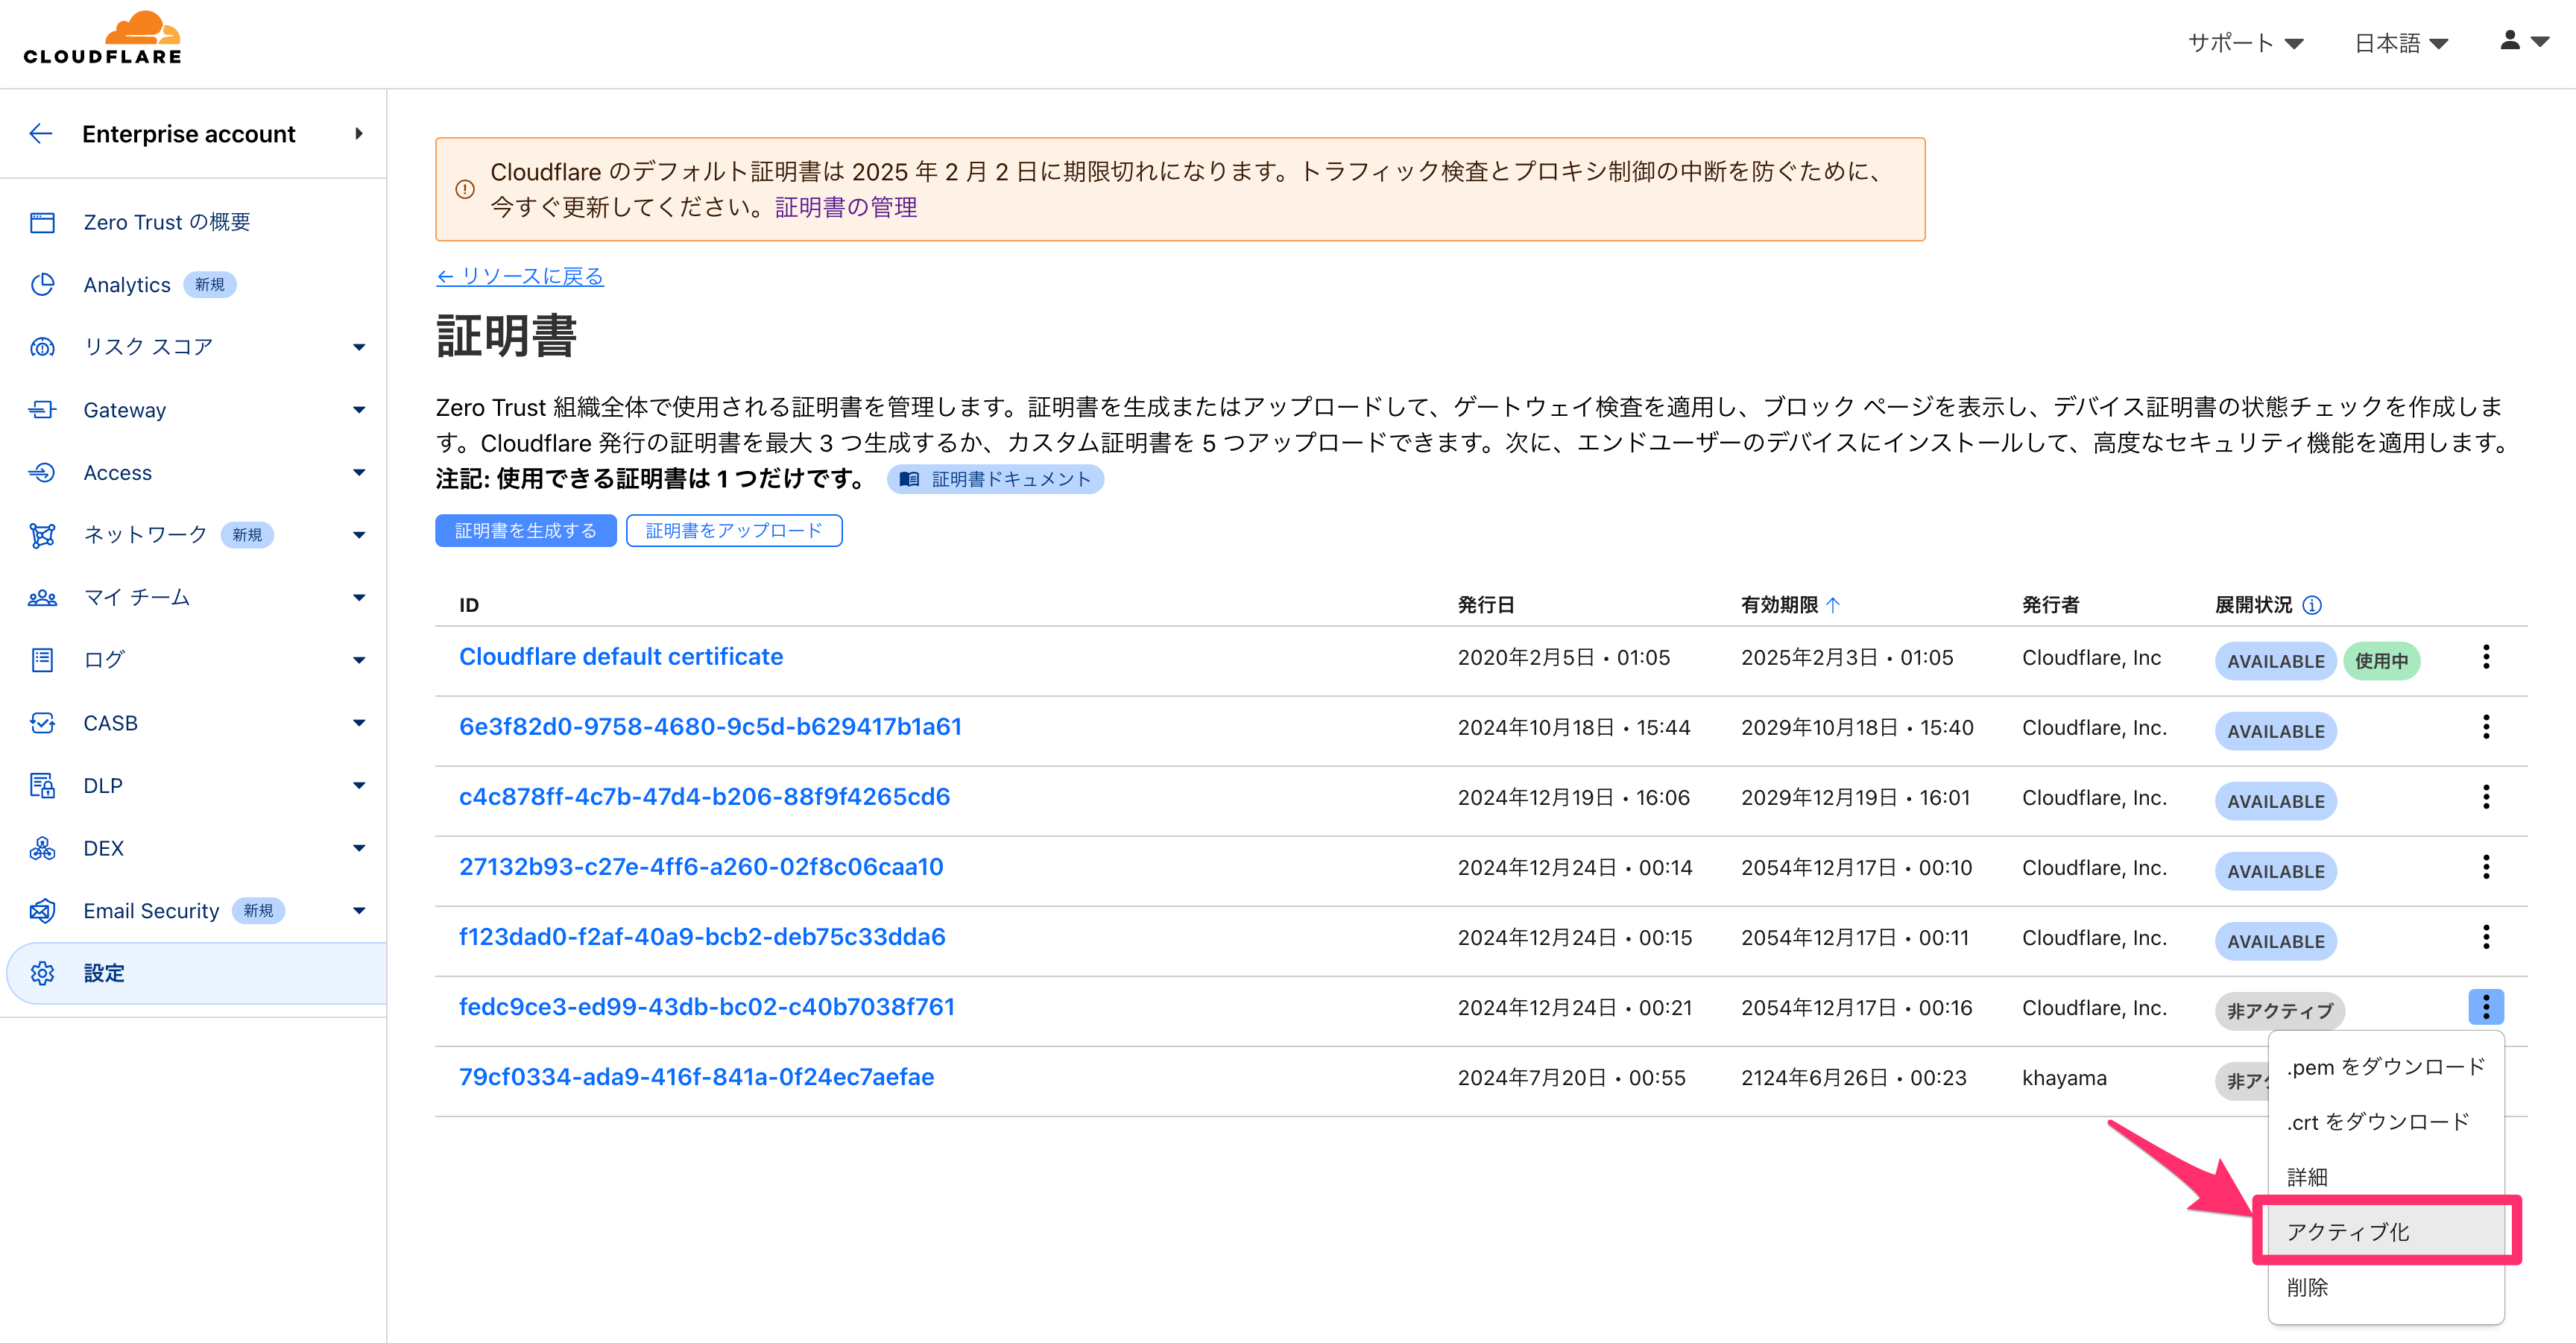Expand the Access sidebar section
The image size is (2576, 1343).
tap(359, 472)
